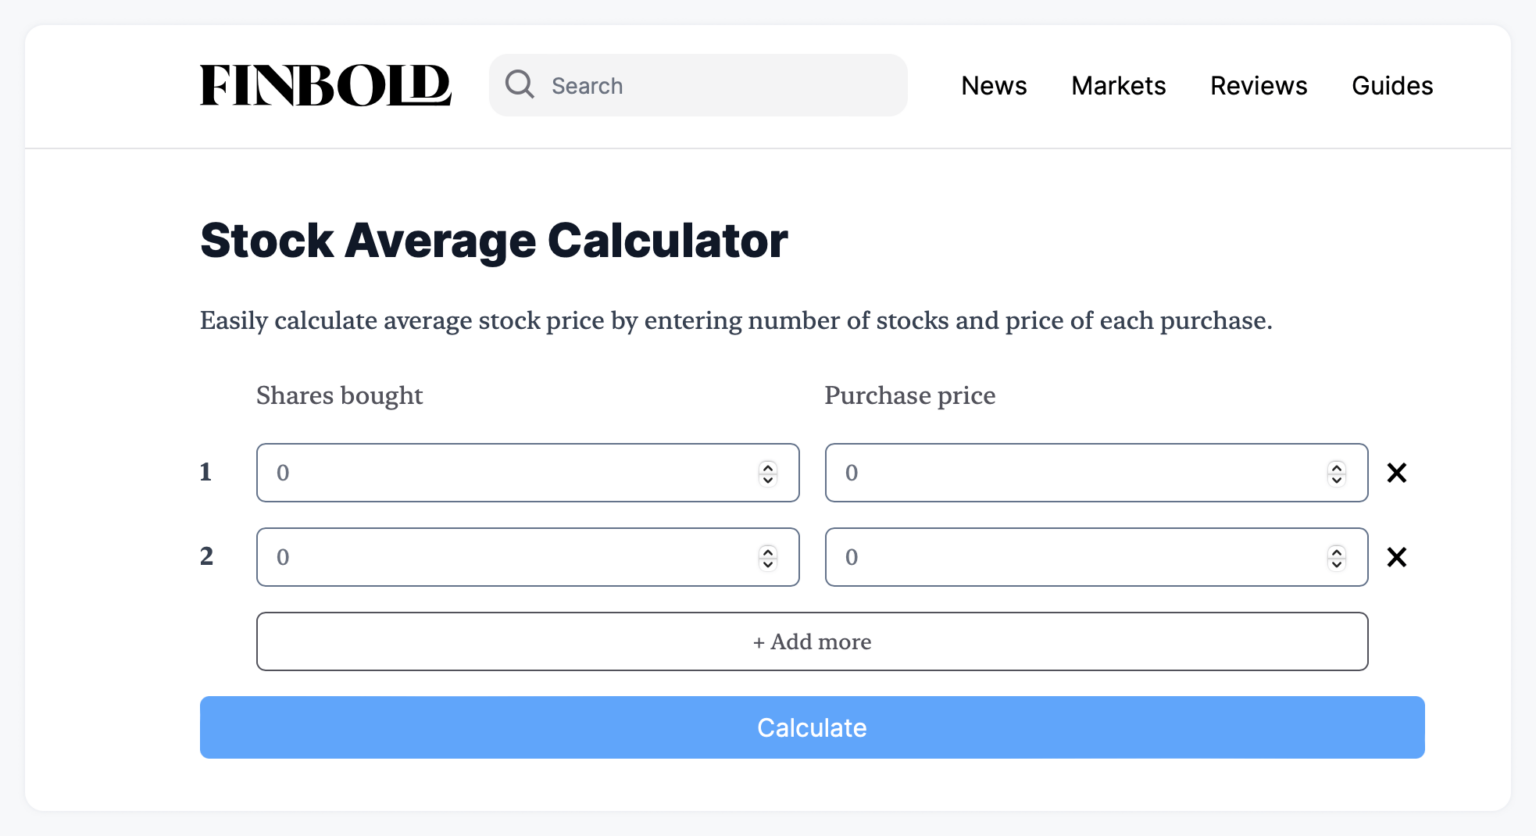Image resolution: width=1536 pixels, height=836 pixels.
Task: Delete row 2 using its X icon
Action: [1397, 557]
